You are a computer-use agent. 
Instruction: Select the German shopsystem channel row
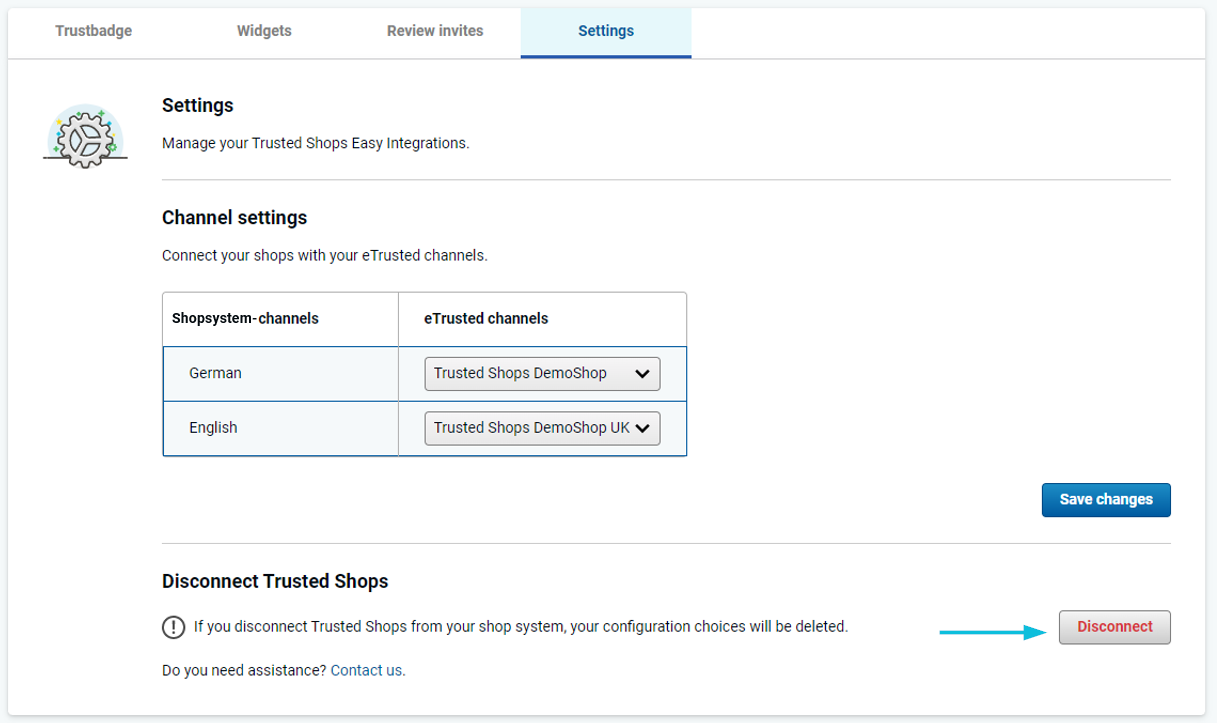(x=215, y=373)
